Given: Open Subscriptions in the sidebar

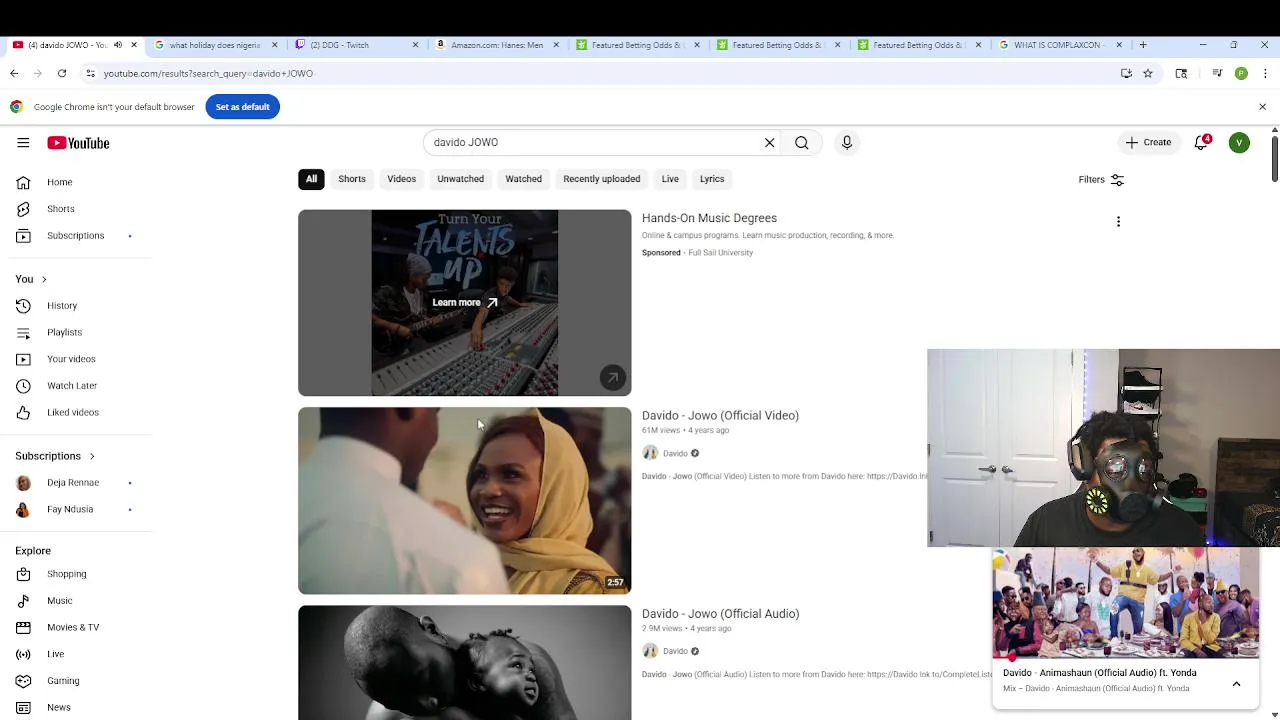Looking at the screenshot, I should pos(75,236).
